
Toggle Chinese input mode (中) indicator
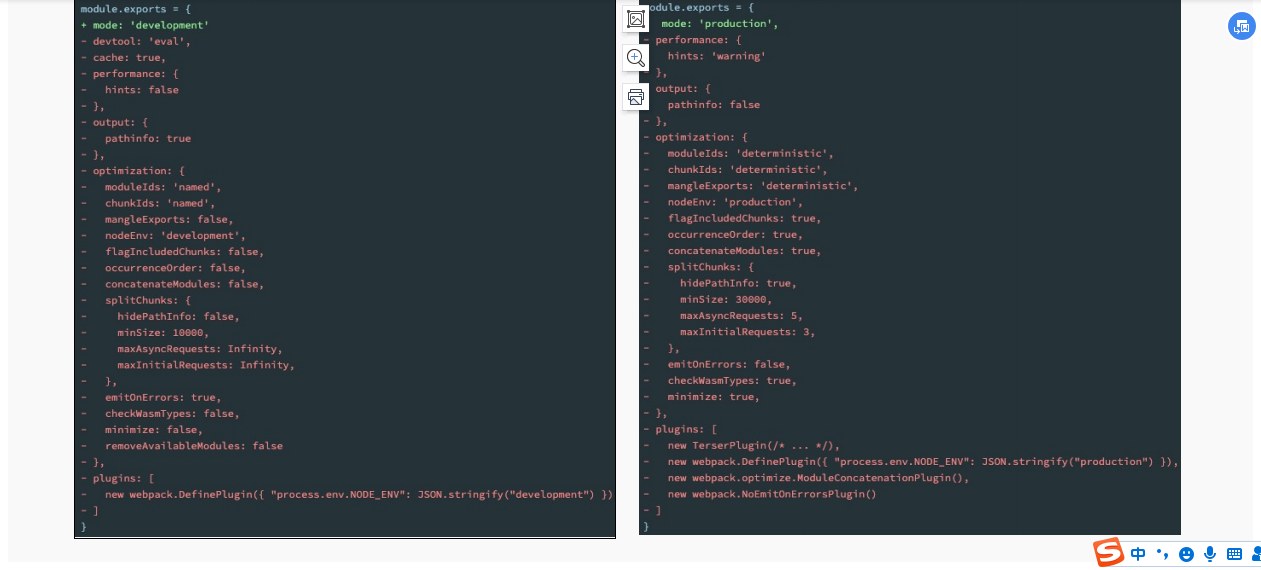click(1138, 554)
